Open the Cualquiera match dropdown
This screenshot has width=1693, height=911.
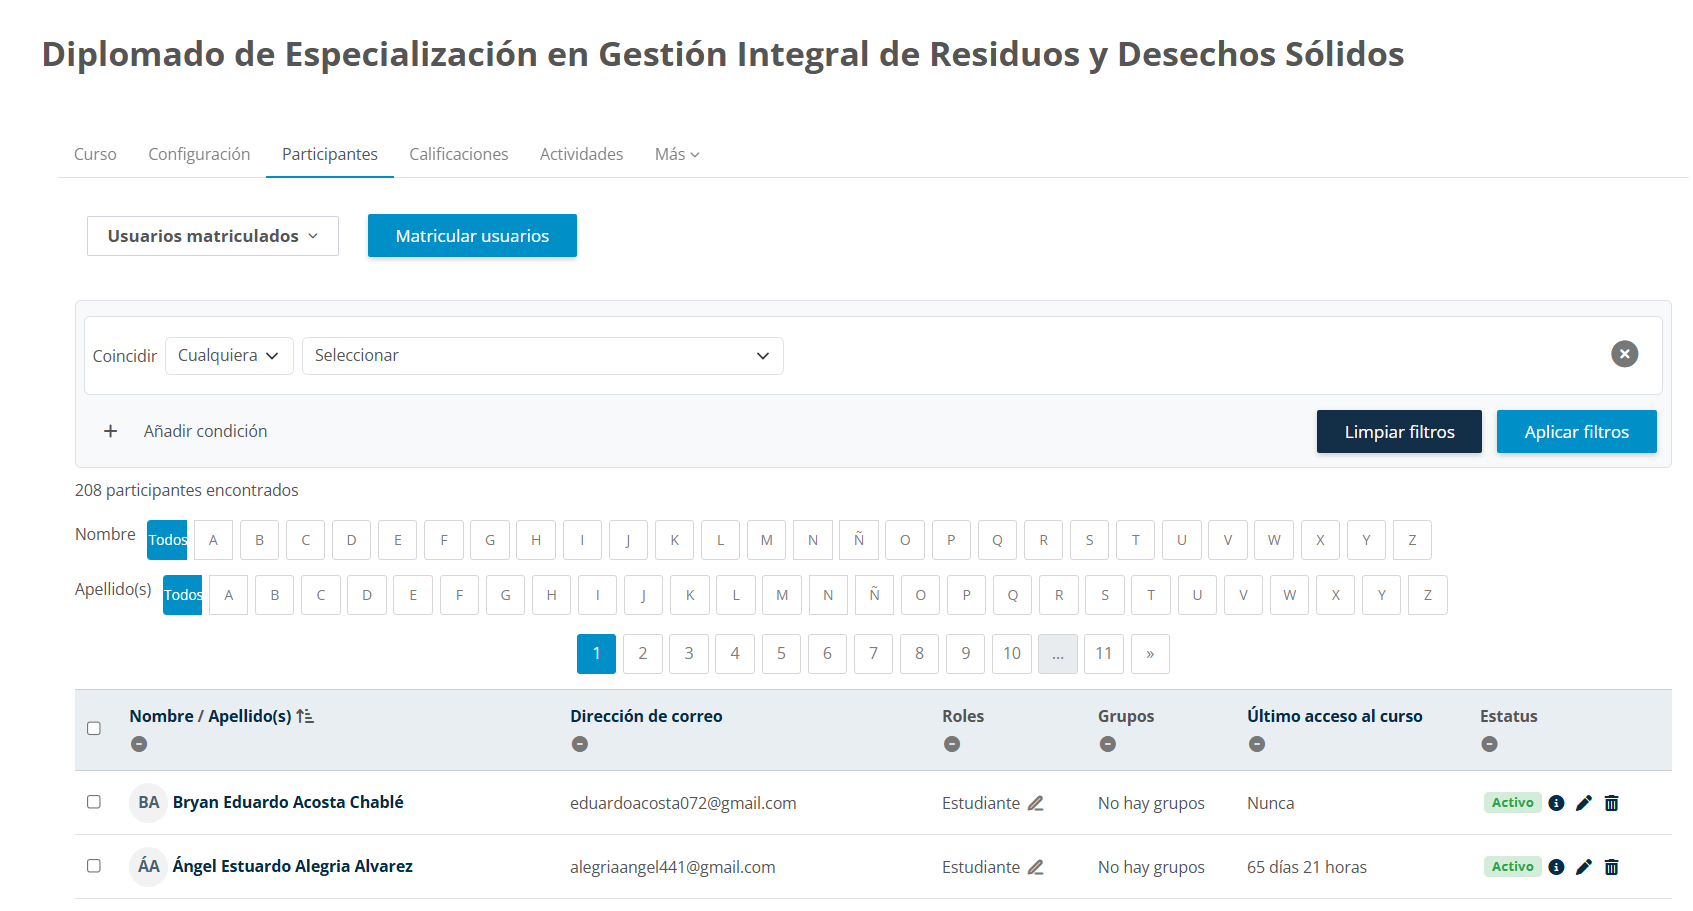pyautogui.click(x=229, y=356)
